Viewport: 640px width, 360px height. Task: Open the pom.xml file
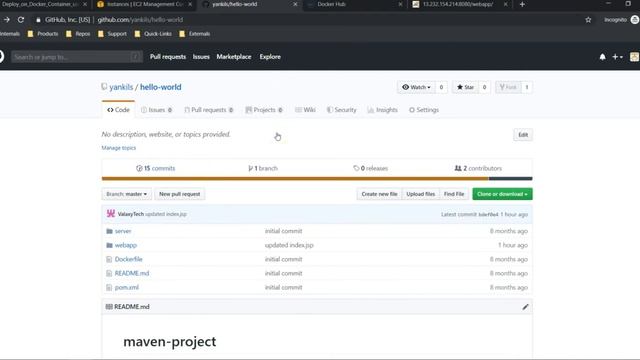tap(127, 287)
